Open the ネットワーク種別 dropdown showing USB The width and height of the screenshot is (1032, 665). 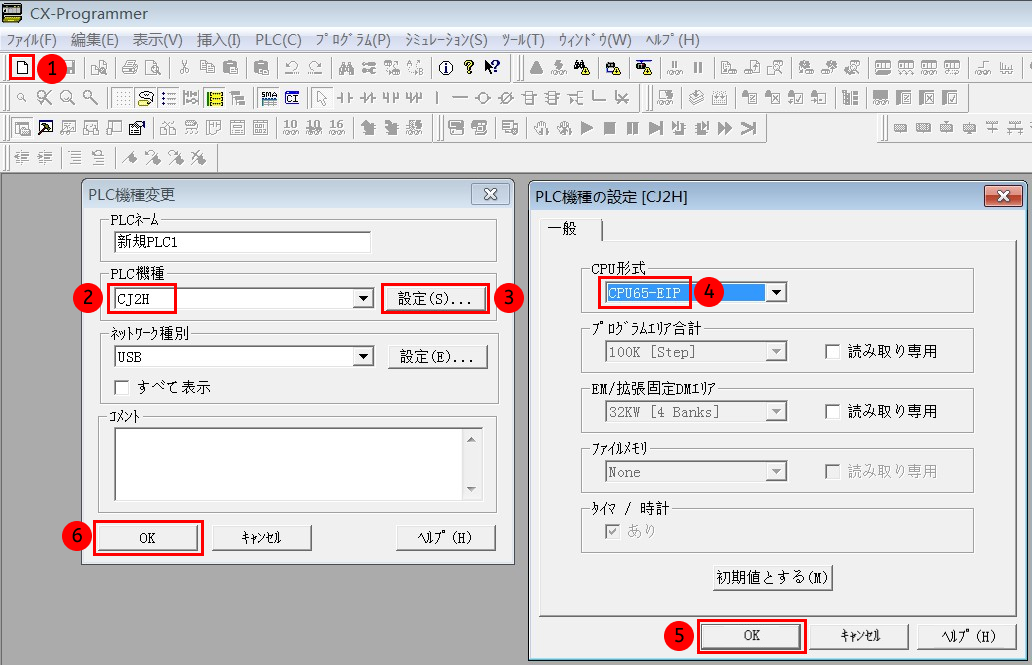(363, 357)
